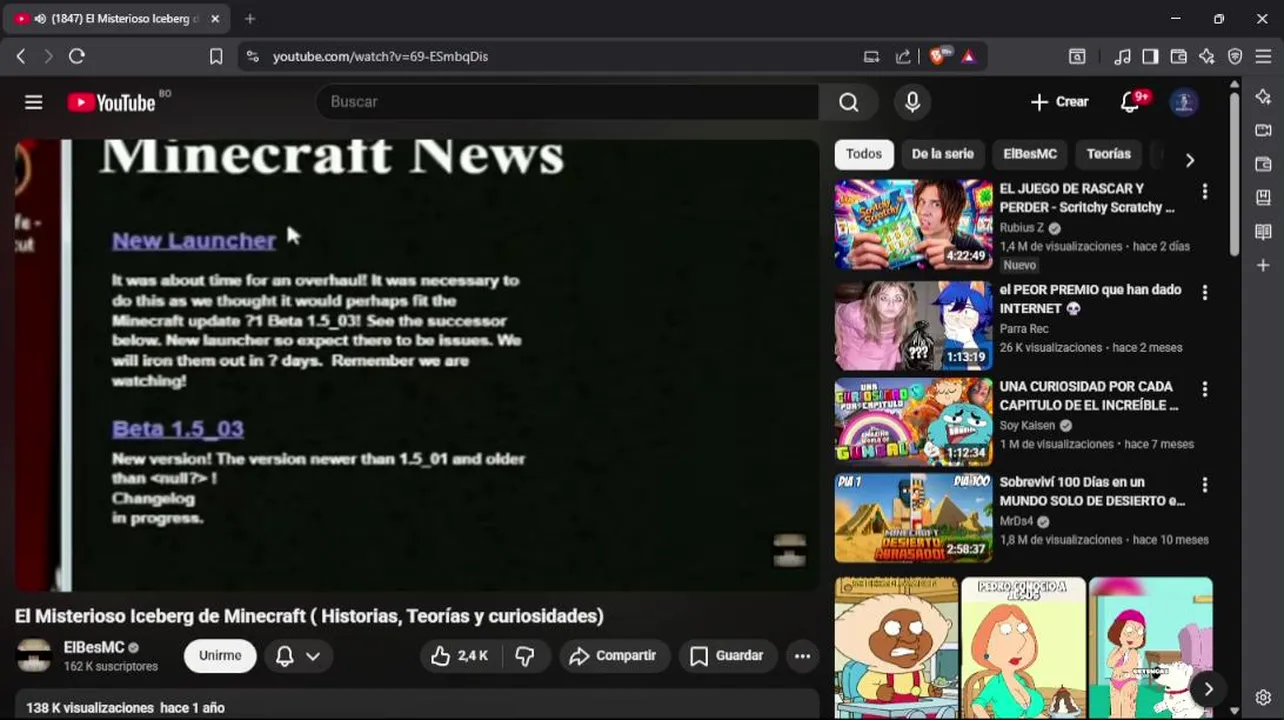Select the Teorías filter chip
Viewport: 1284px width, 720px height.
[x=1109, y=154]
